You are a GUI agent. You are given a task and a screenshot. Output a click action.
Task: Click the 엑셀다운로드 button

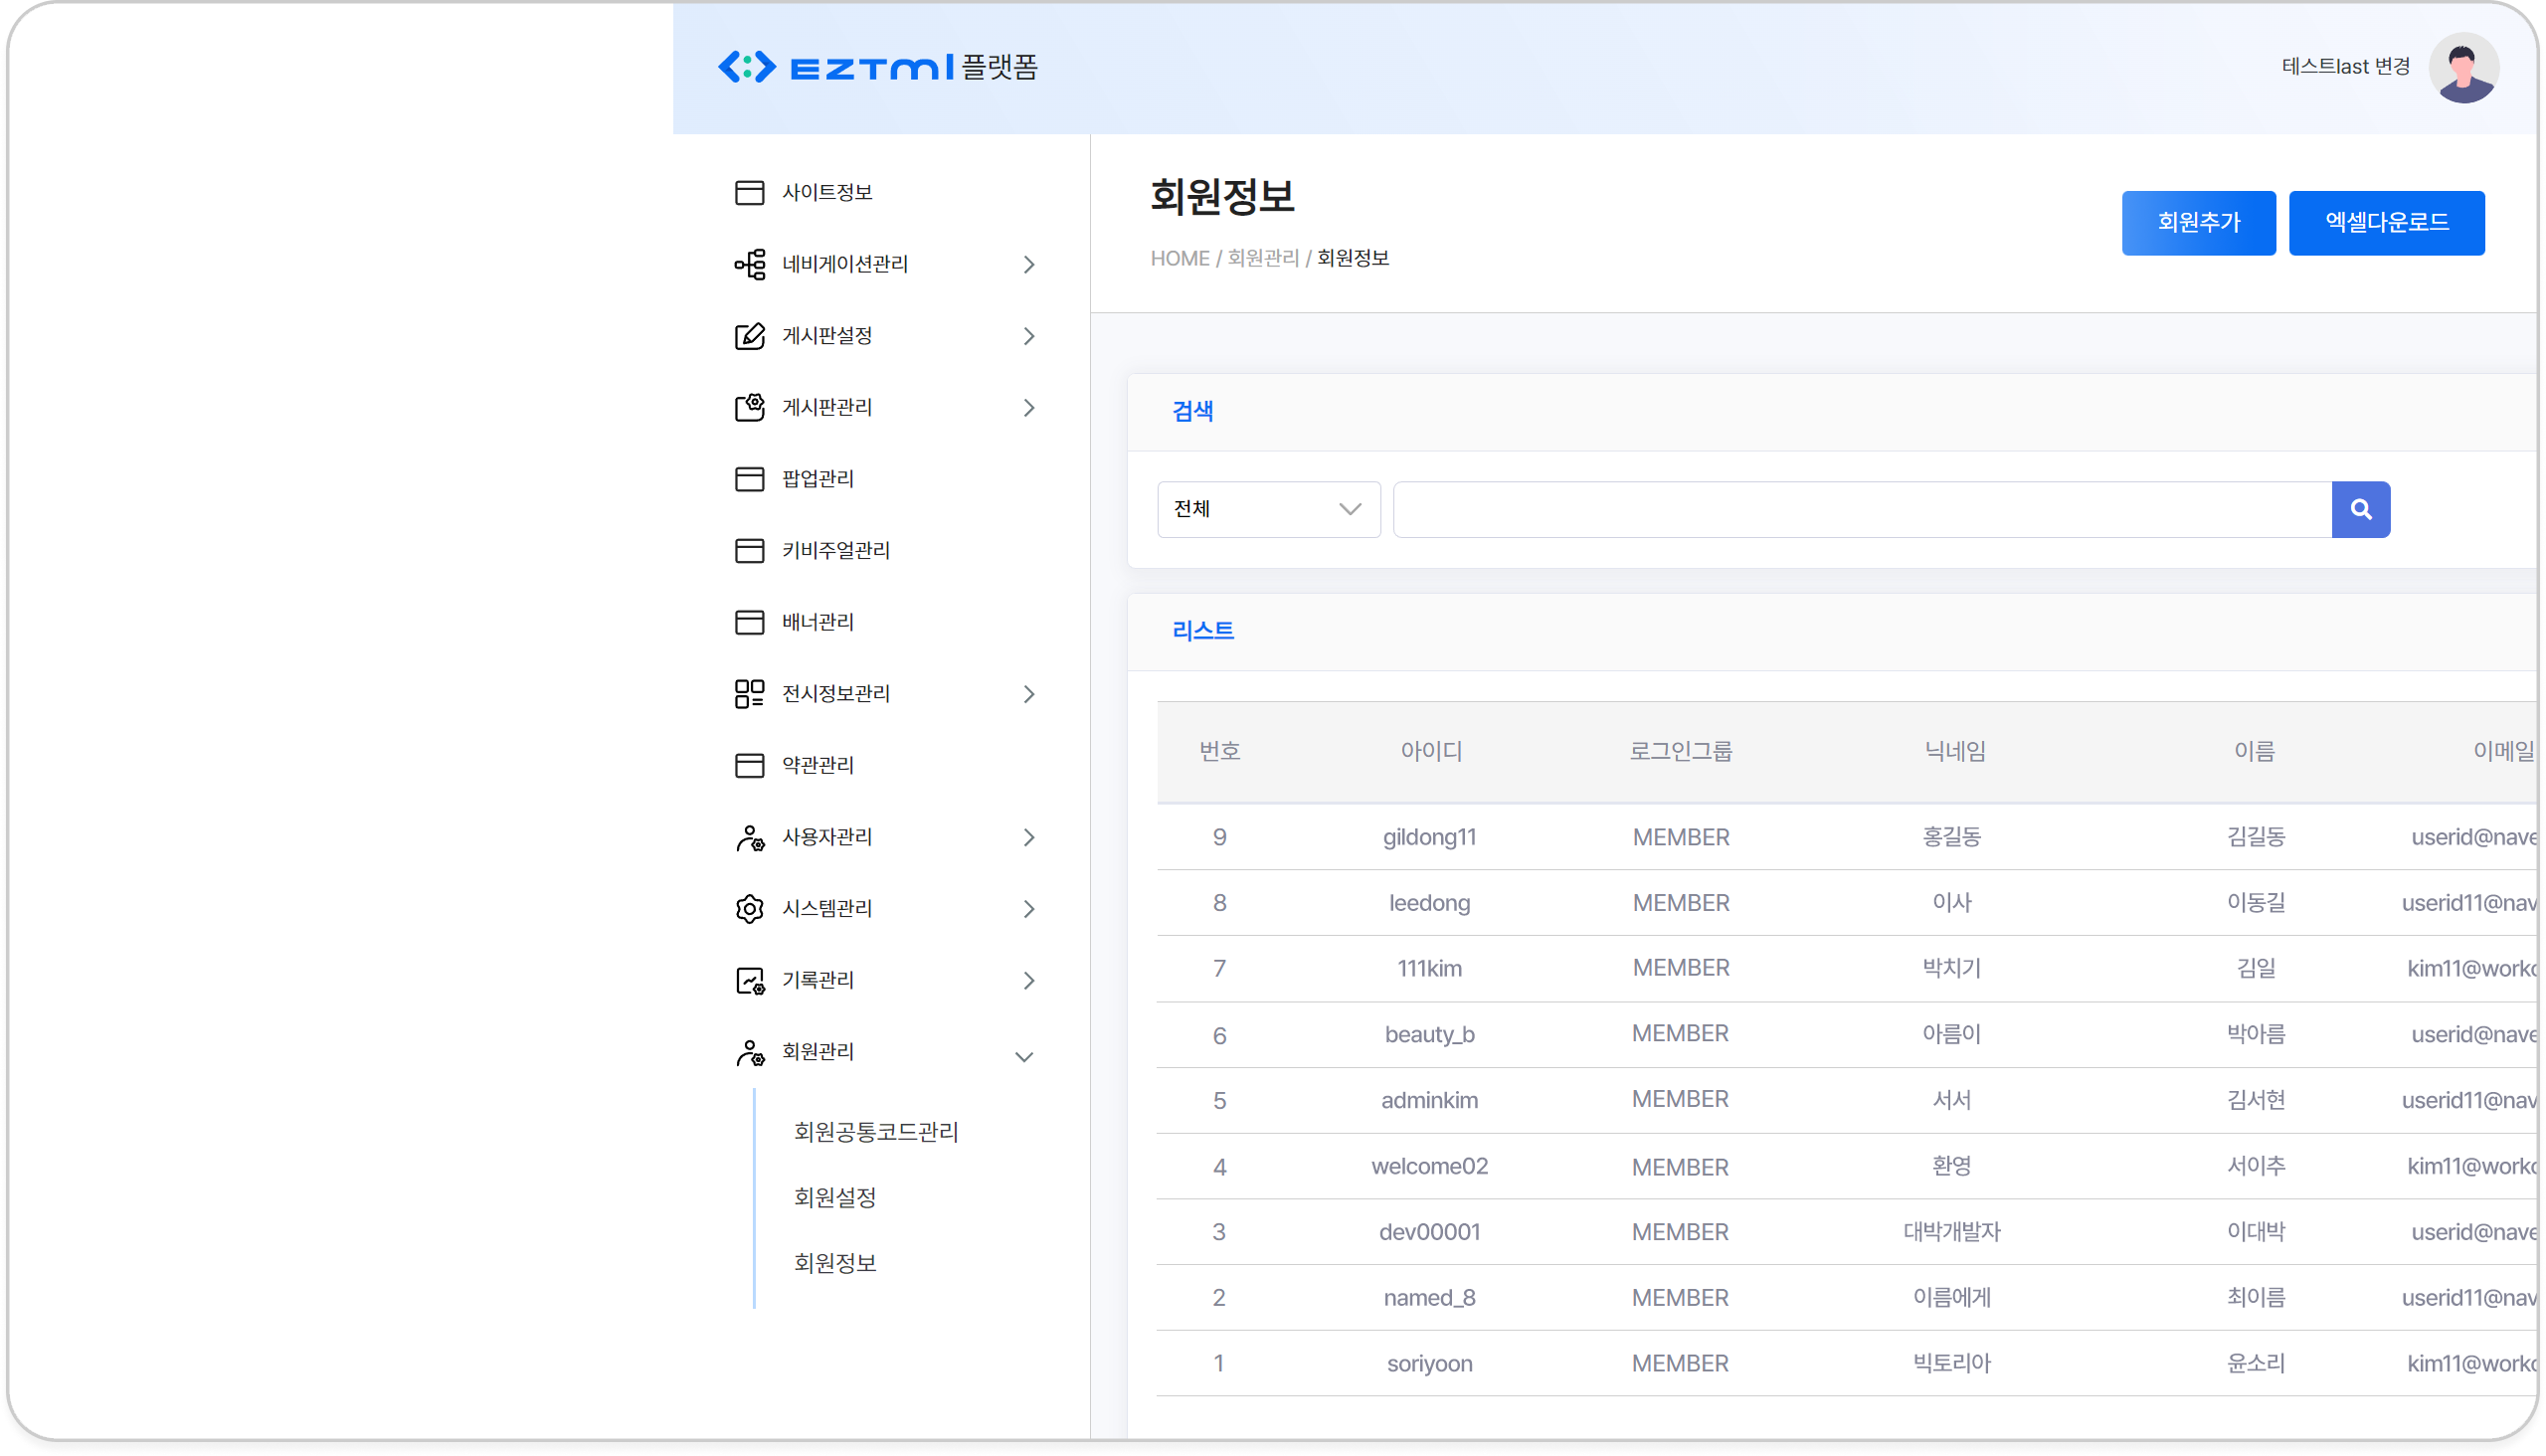pos(2386,223)
